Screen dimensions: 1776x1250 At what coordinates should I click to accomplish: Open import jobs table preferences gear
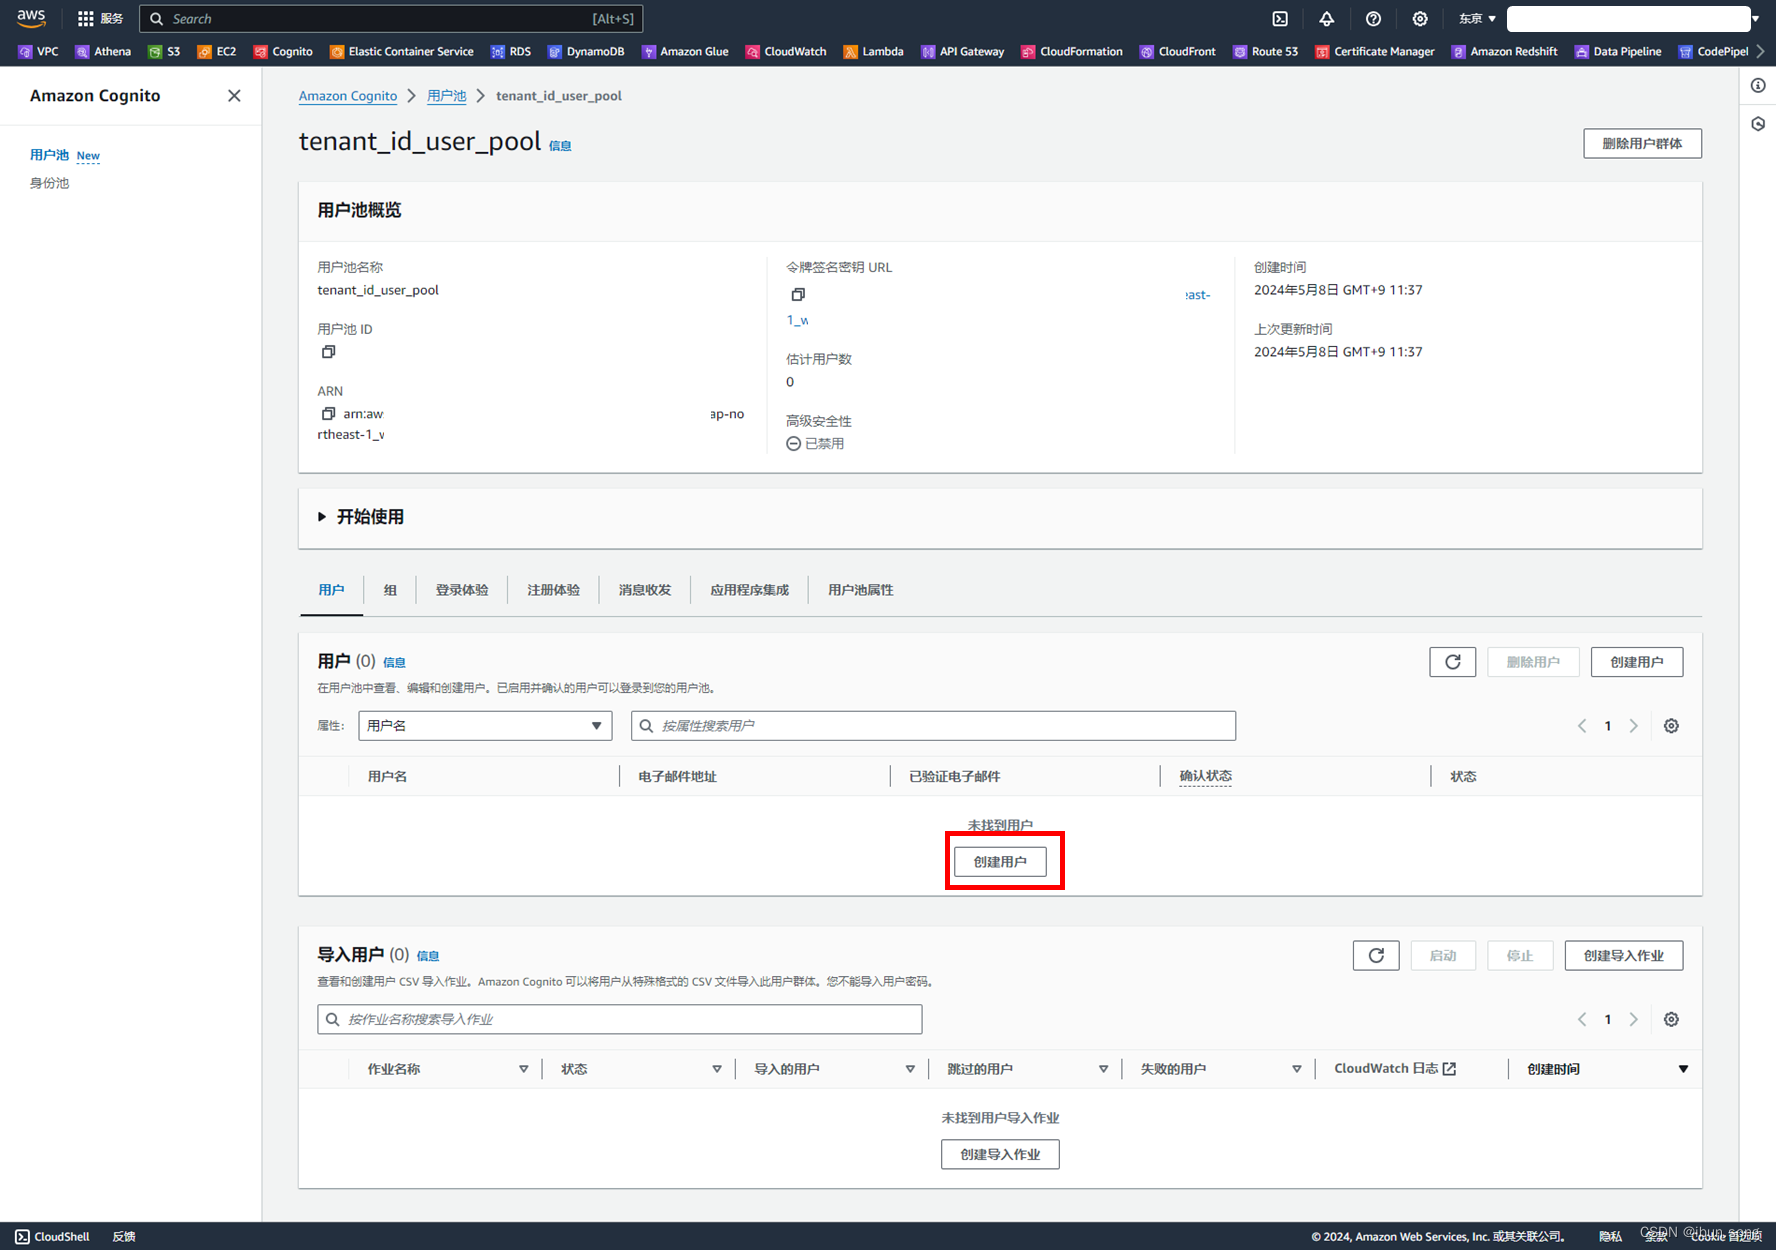tap(1671, 1019)
